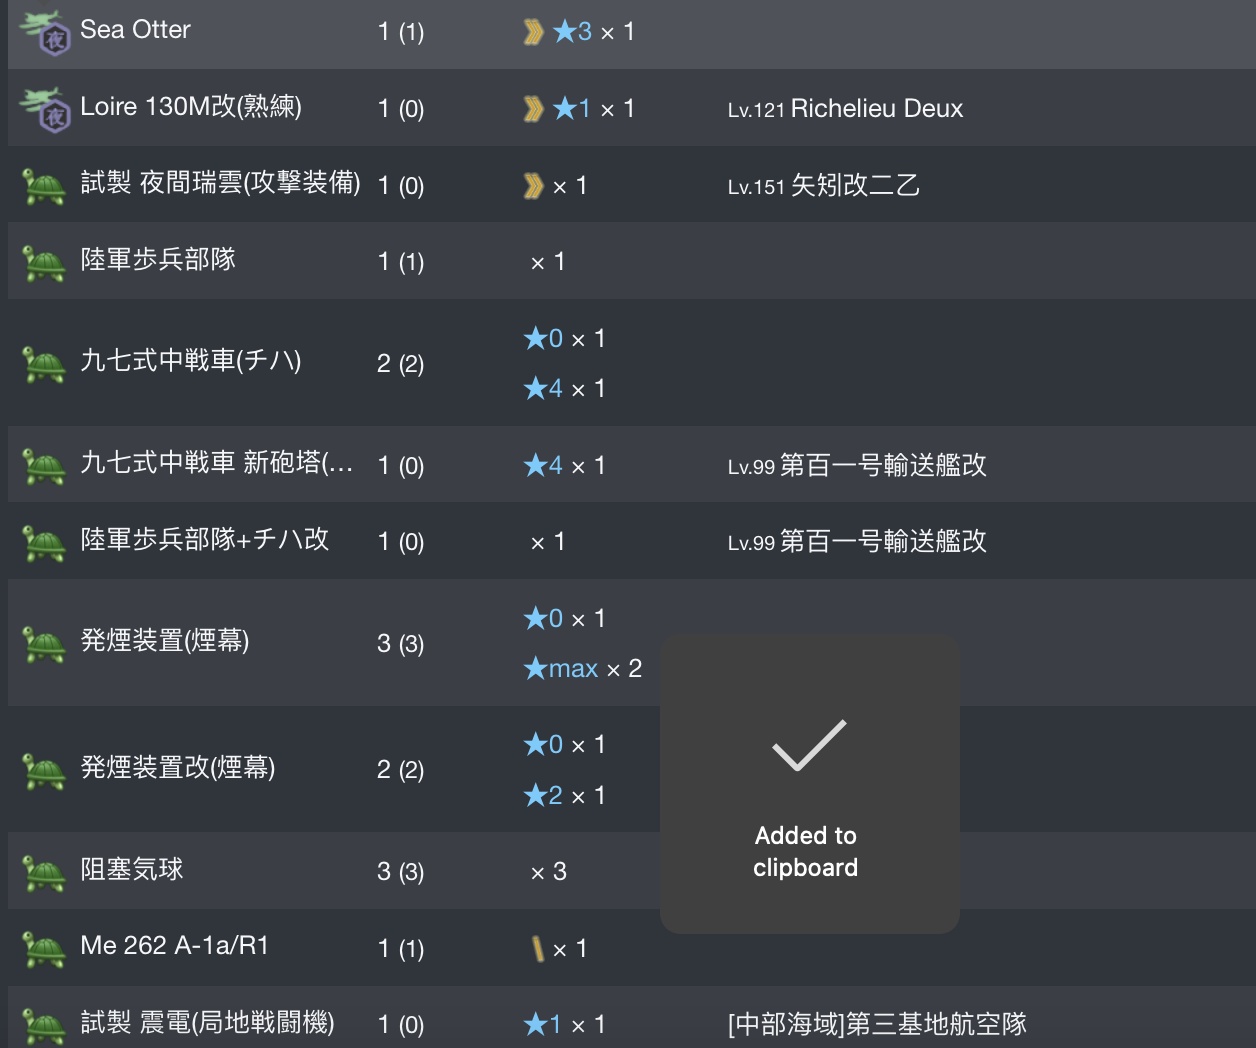Click turtle icon for Me 262 A-1a/R1
Screen dimensions: 1256x1048
(44, 948)
